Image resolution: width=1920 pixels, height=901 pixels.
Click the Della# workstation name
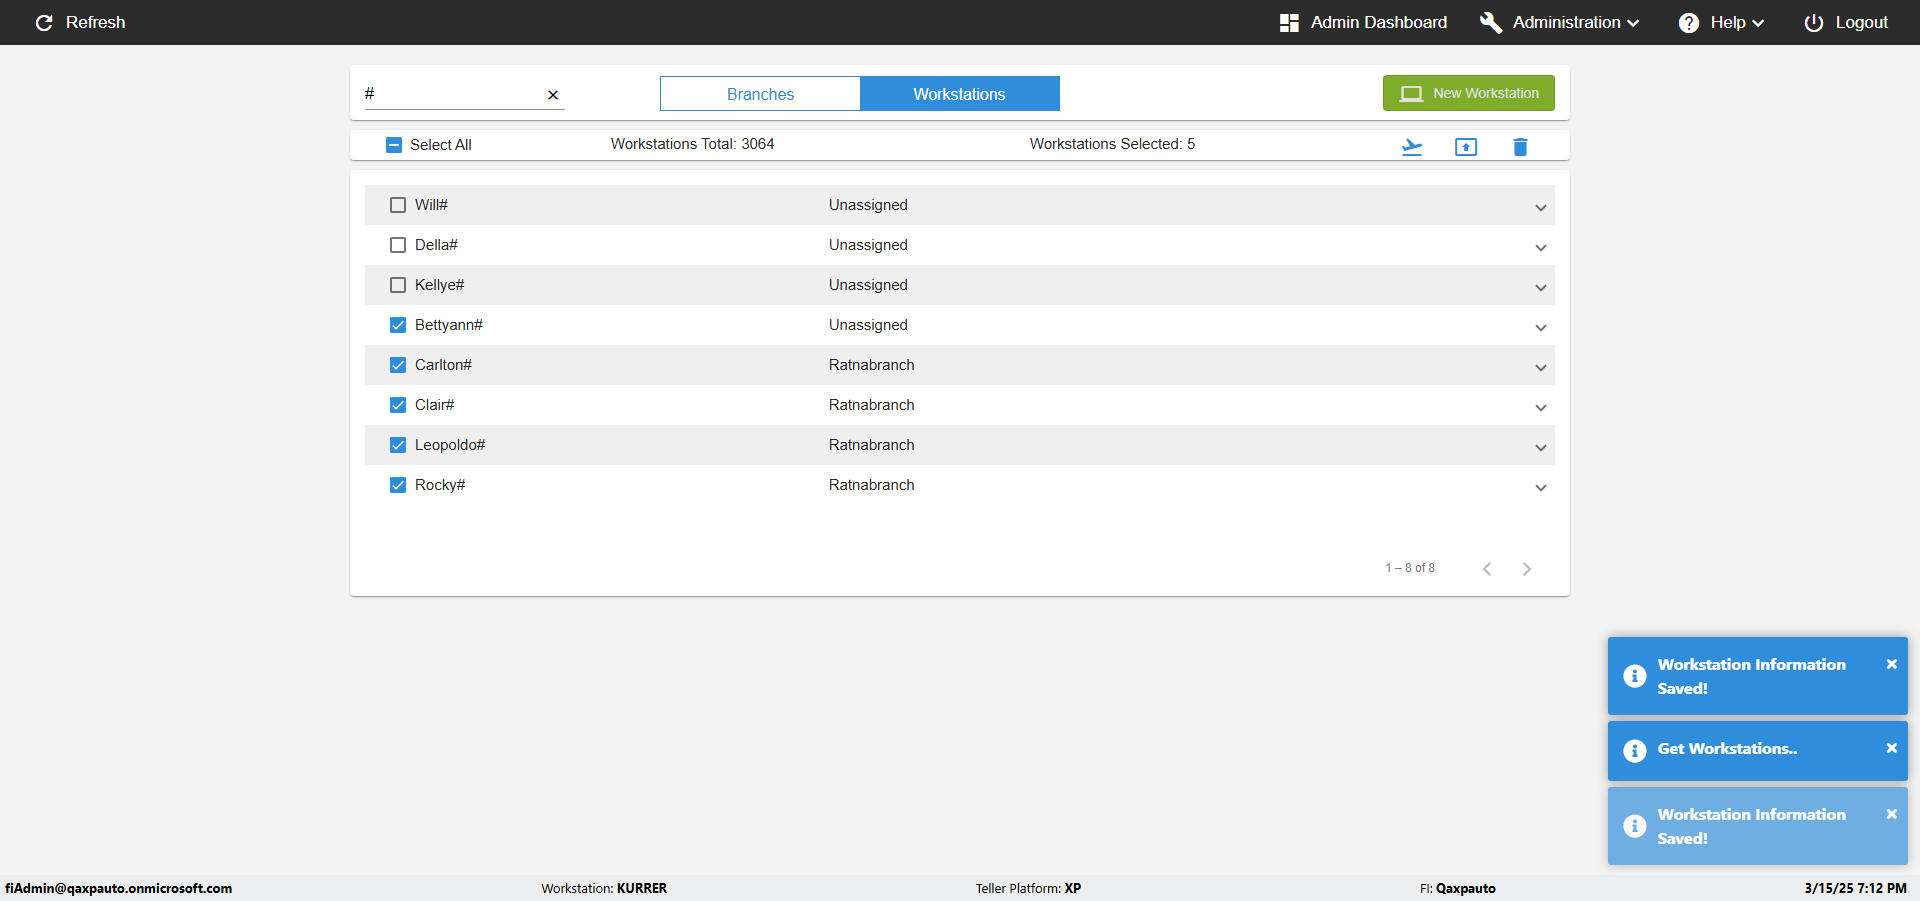pos(436,245)
